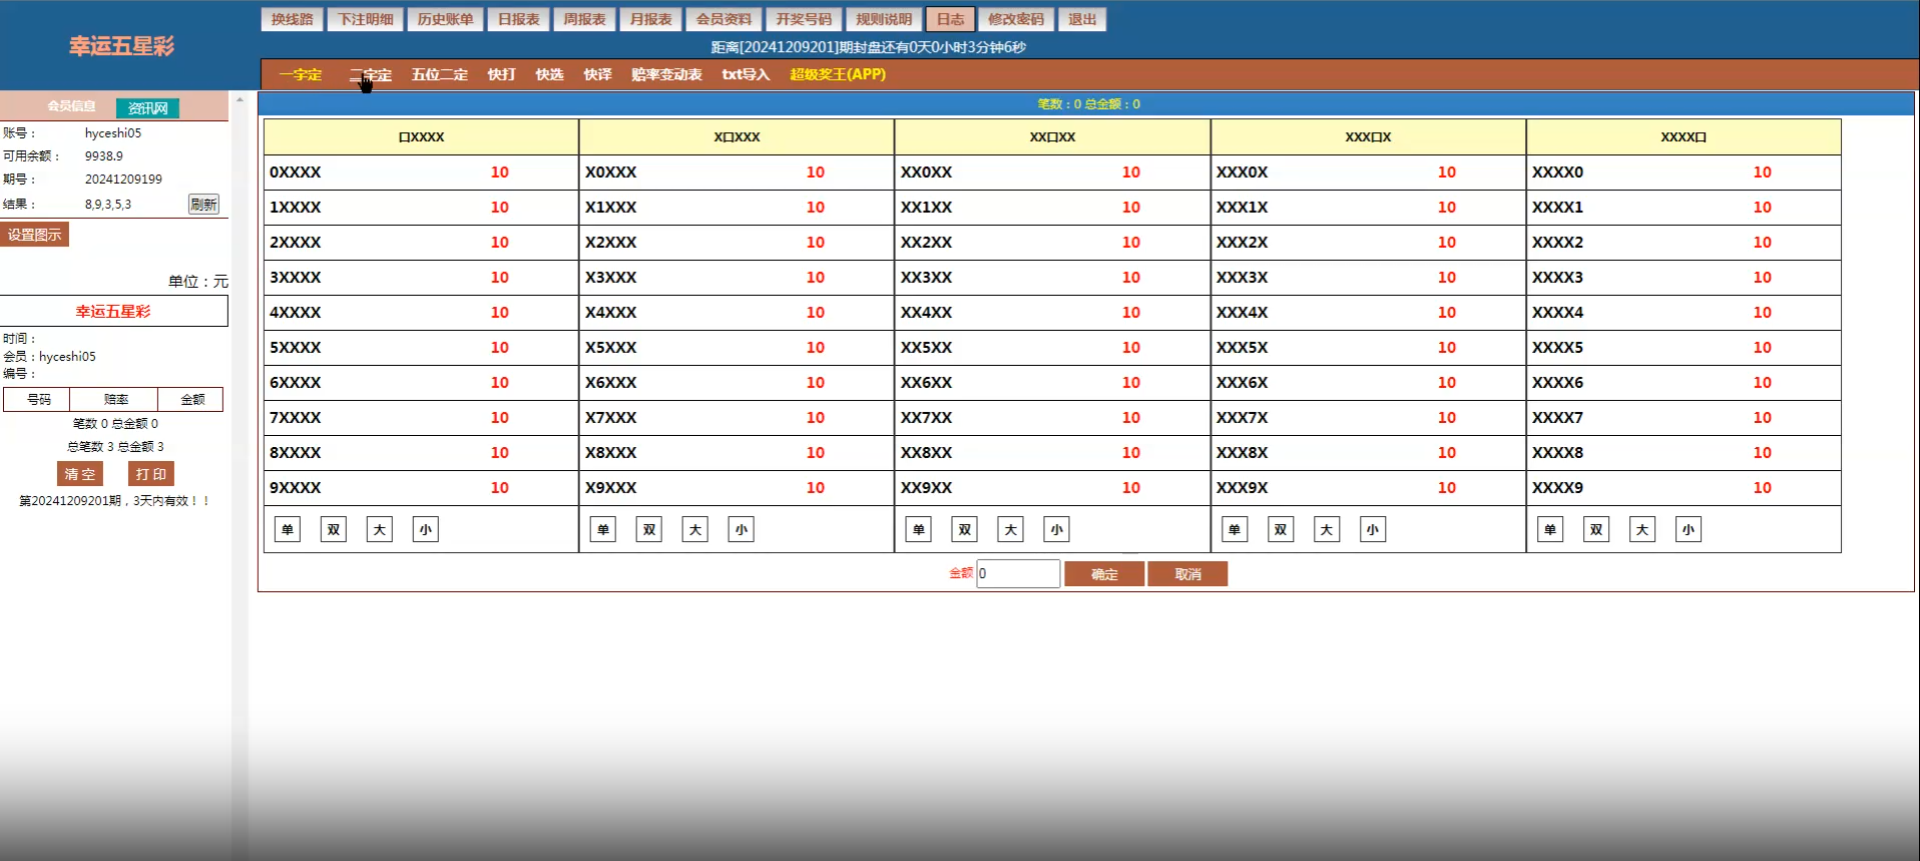Select 双 under the X□XXX column

[649, 530]
